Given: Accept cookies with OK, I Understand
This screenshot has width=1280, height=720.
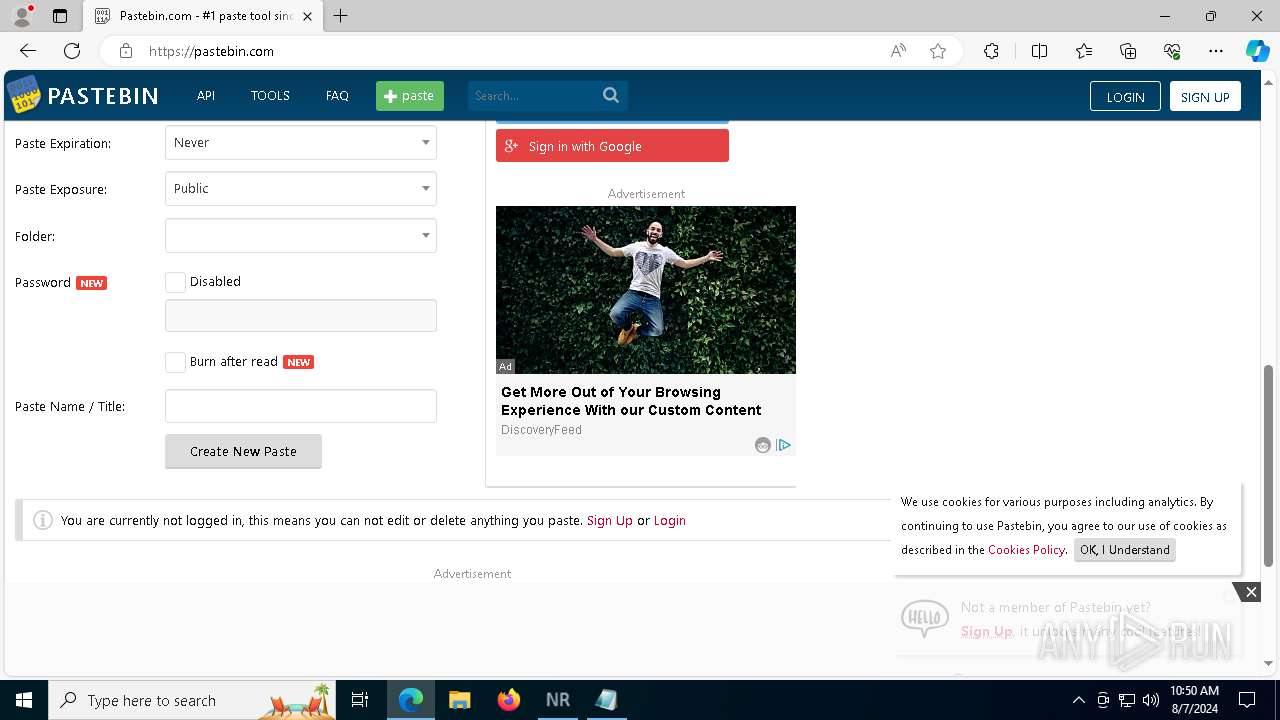Looking at the screenshot, I should (x=1124, y=550).
